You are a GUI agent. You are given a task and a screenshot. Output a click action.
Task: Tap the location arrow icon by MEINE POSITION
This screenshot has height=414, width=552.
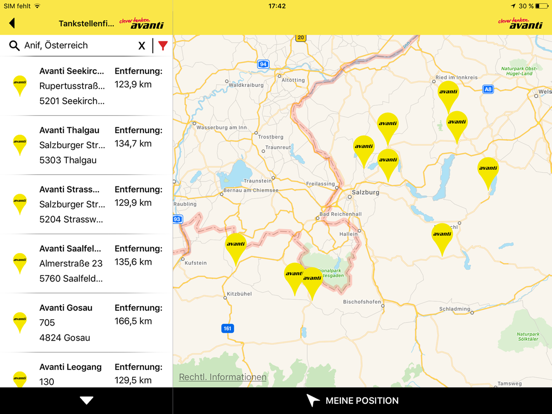312,400
